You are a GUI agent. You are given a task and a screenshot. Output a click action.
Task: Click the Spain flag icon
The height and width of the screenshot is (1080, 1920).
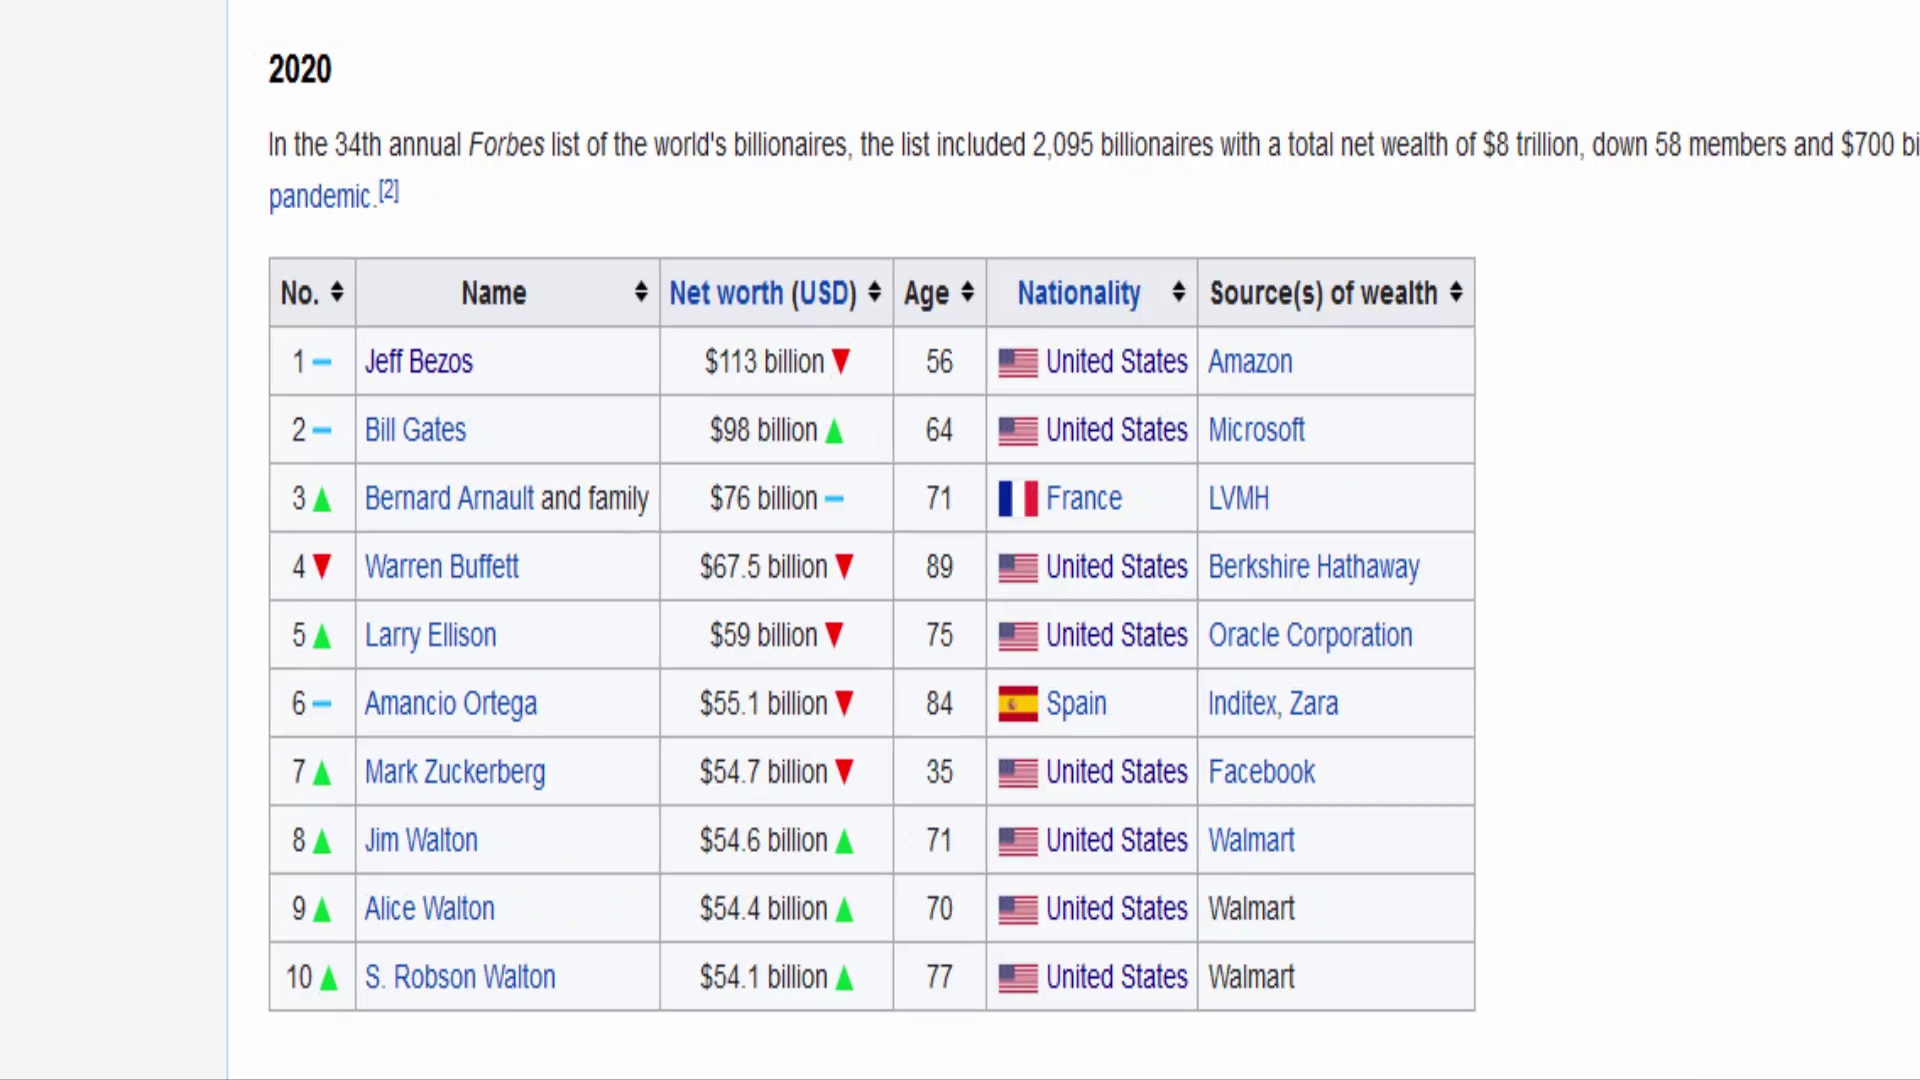coord(1018,704)
